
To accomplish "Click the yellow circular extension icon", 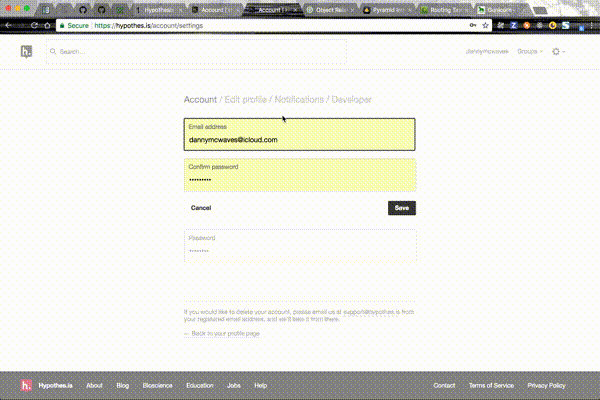I will (x=552, y=25).
